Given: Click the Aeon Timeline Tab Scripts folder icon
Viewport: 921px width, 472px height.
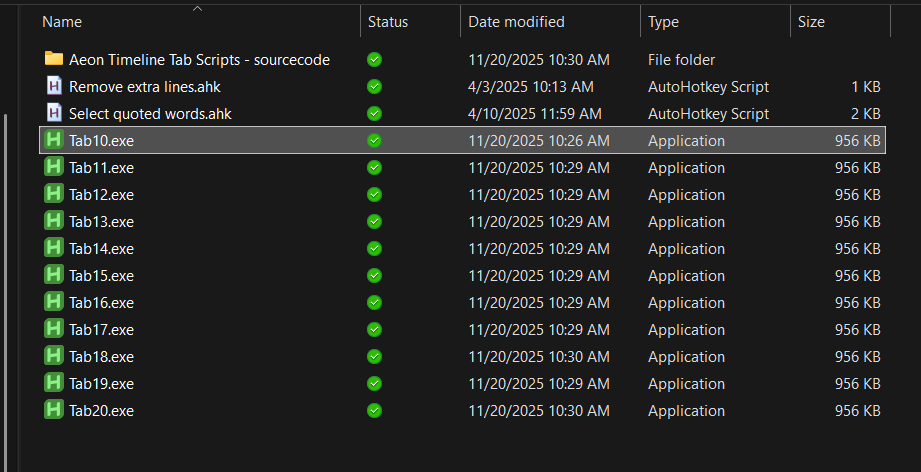Looking at the screenshot, I should (x=54, y=59).
